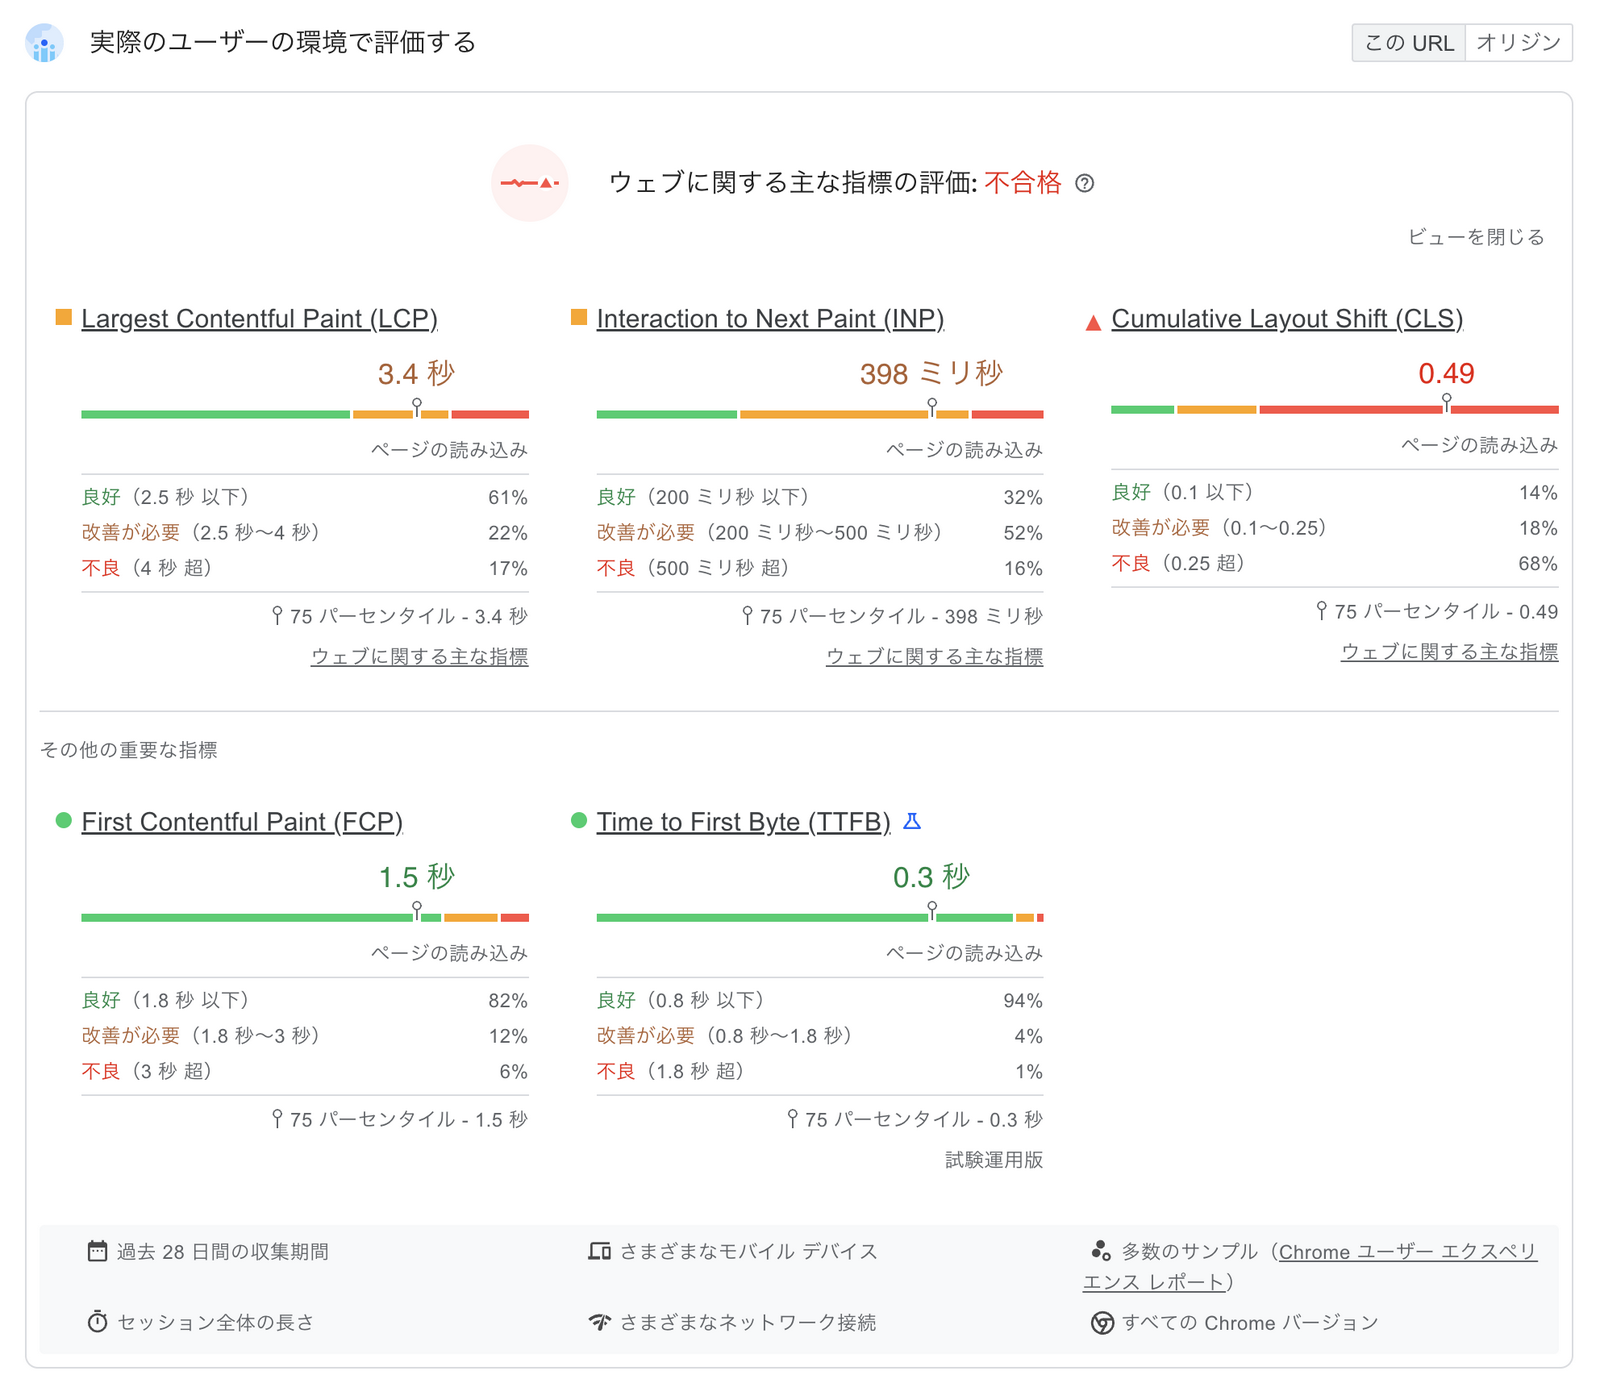
Task: Click the samples icon beside 多数のサンプル
Action: pyautogui.click(x=1100, y=1251)
